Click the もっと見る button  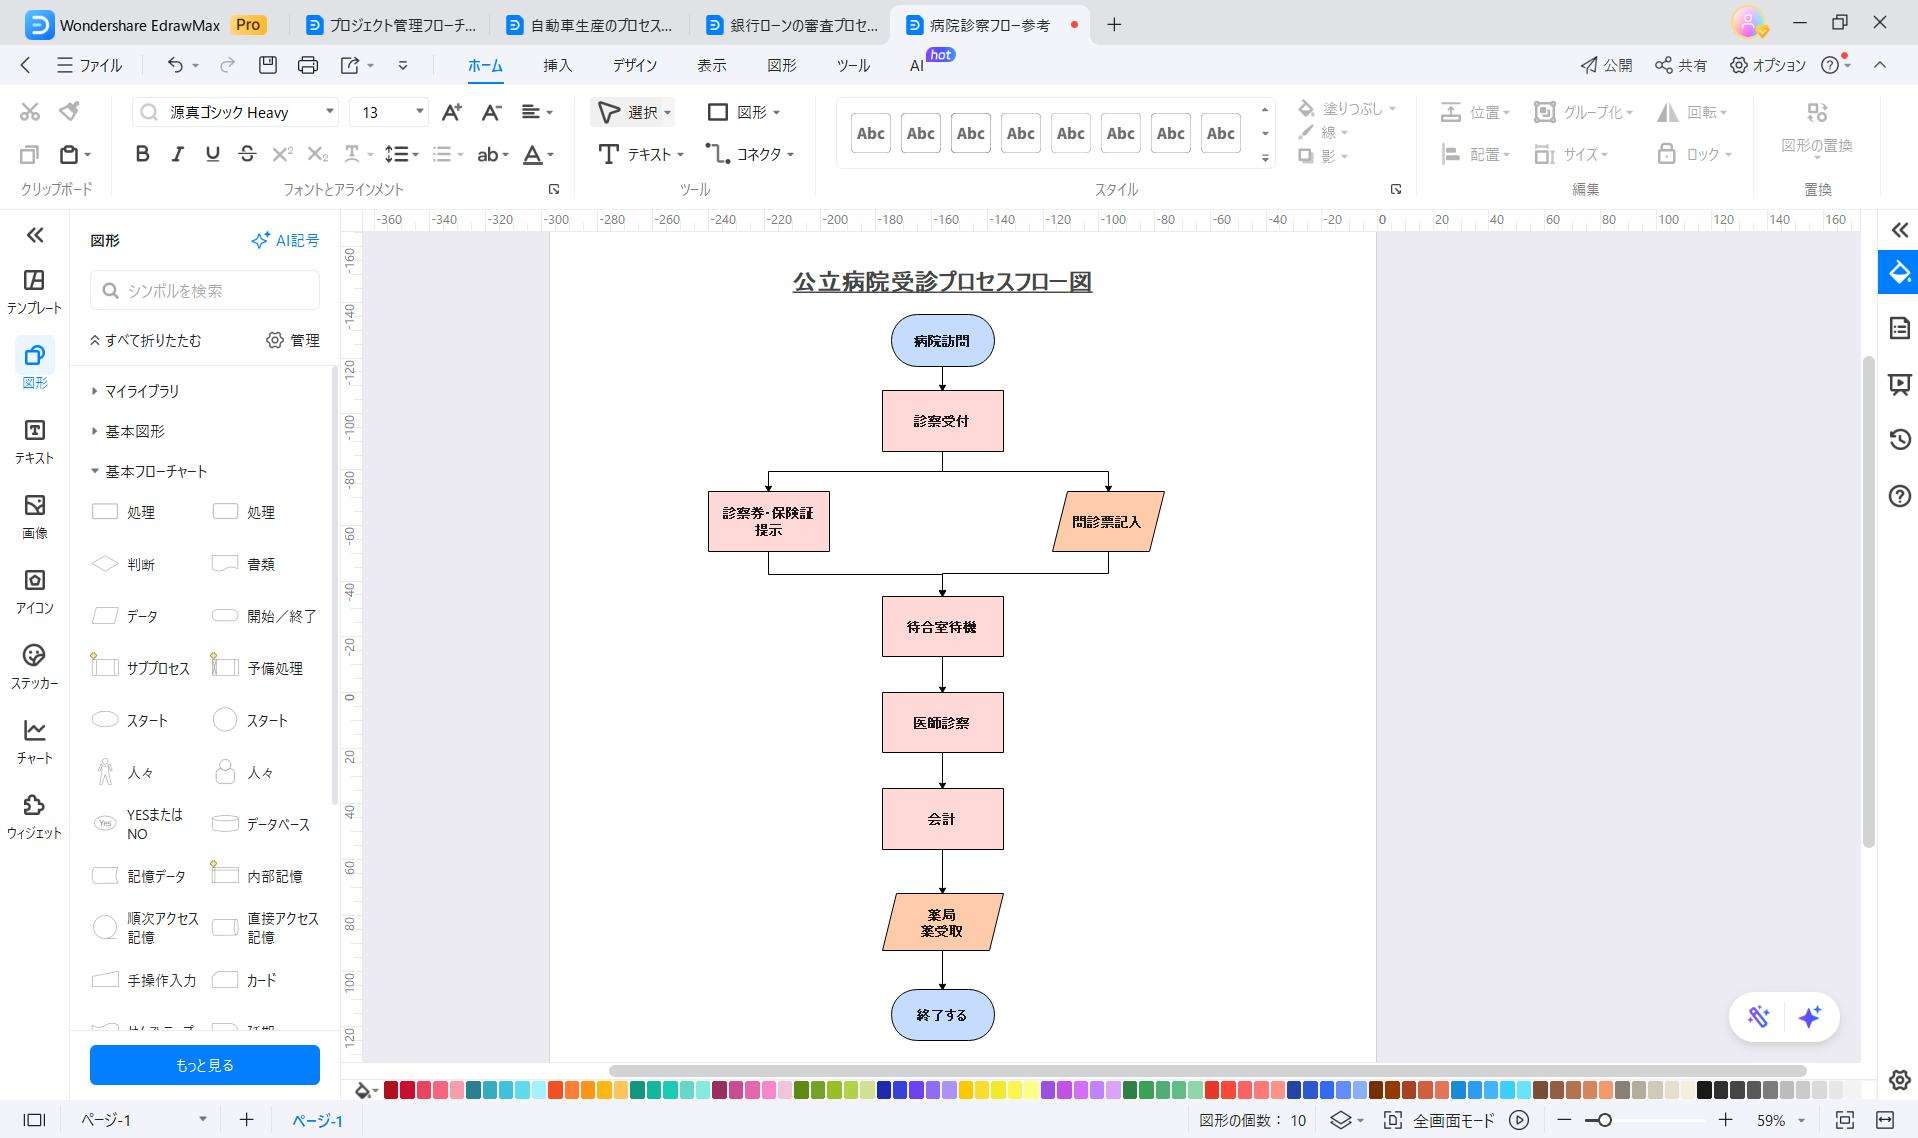pos(205,1065)
